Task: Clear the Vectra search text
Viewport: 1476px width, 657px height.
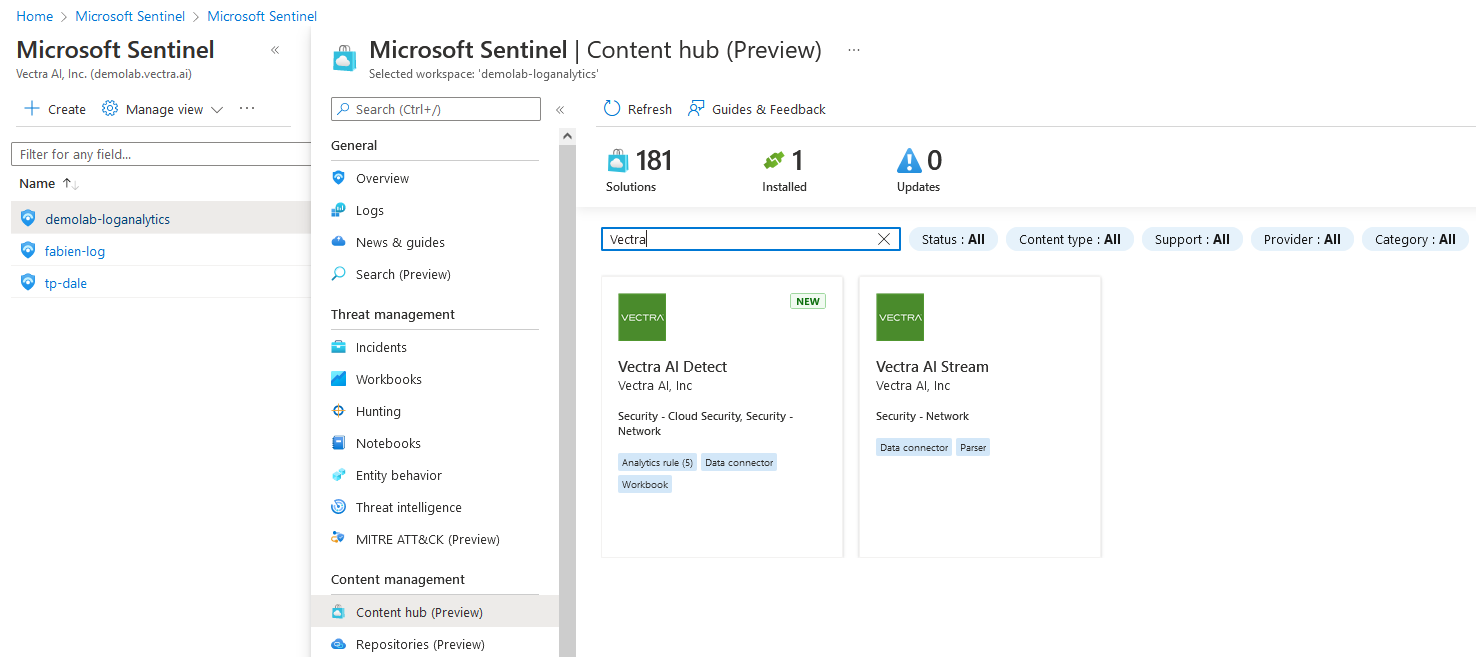Action: point(884,239)
